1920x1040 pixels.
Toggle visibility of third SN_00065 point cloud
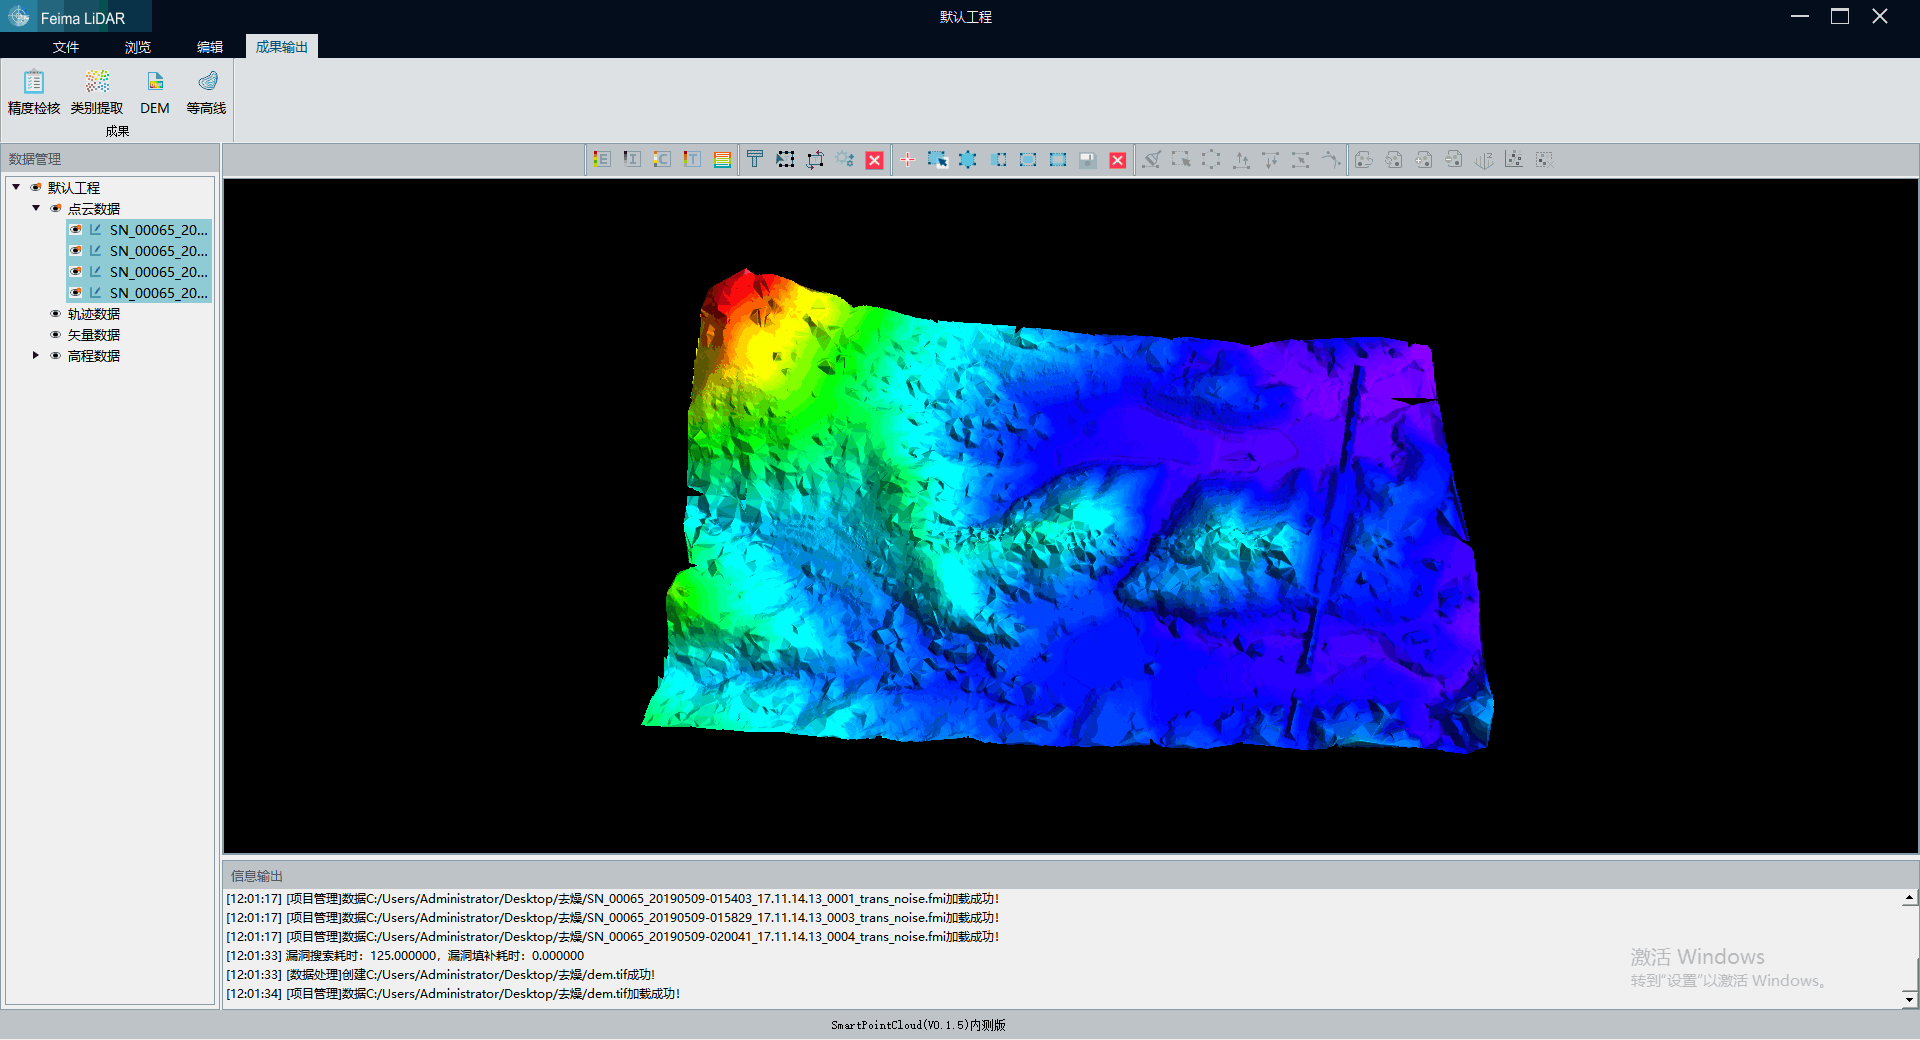76,271
